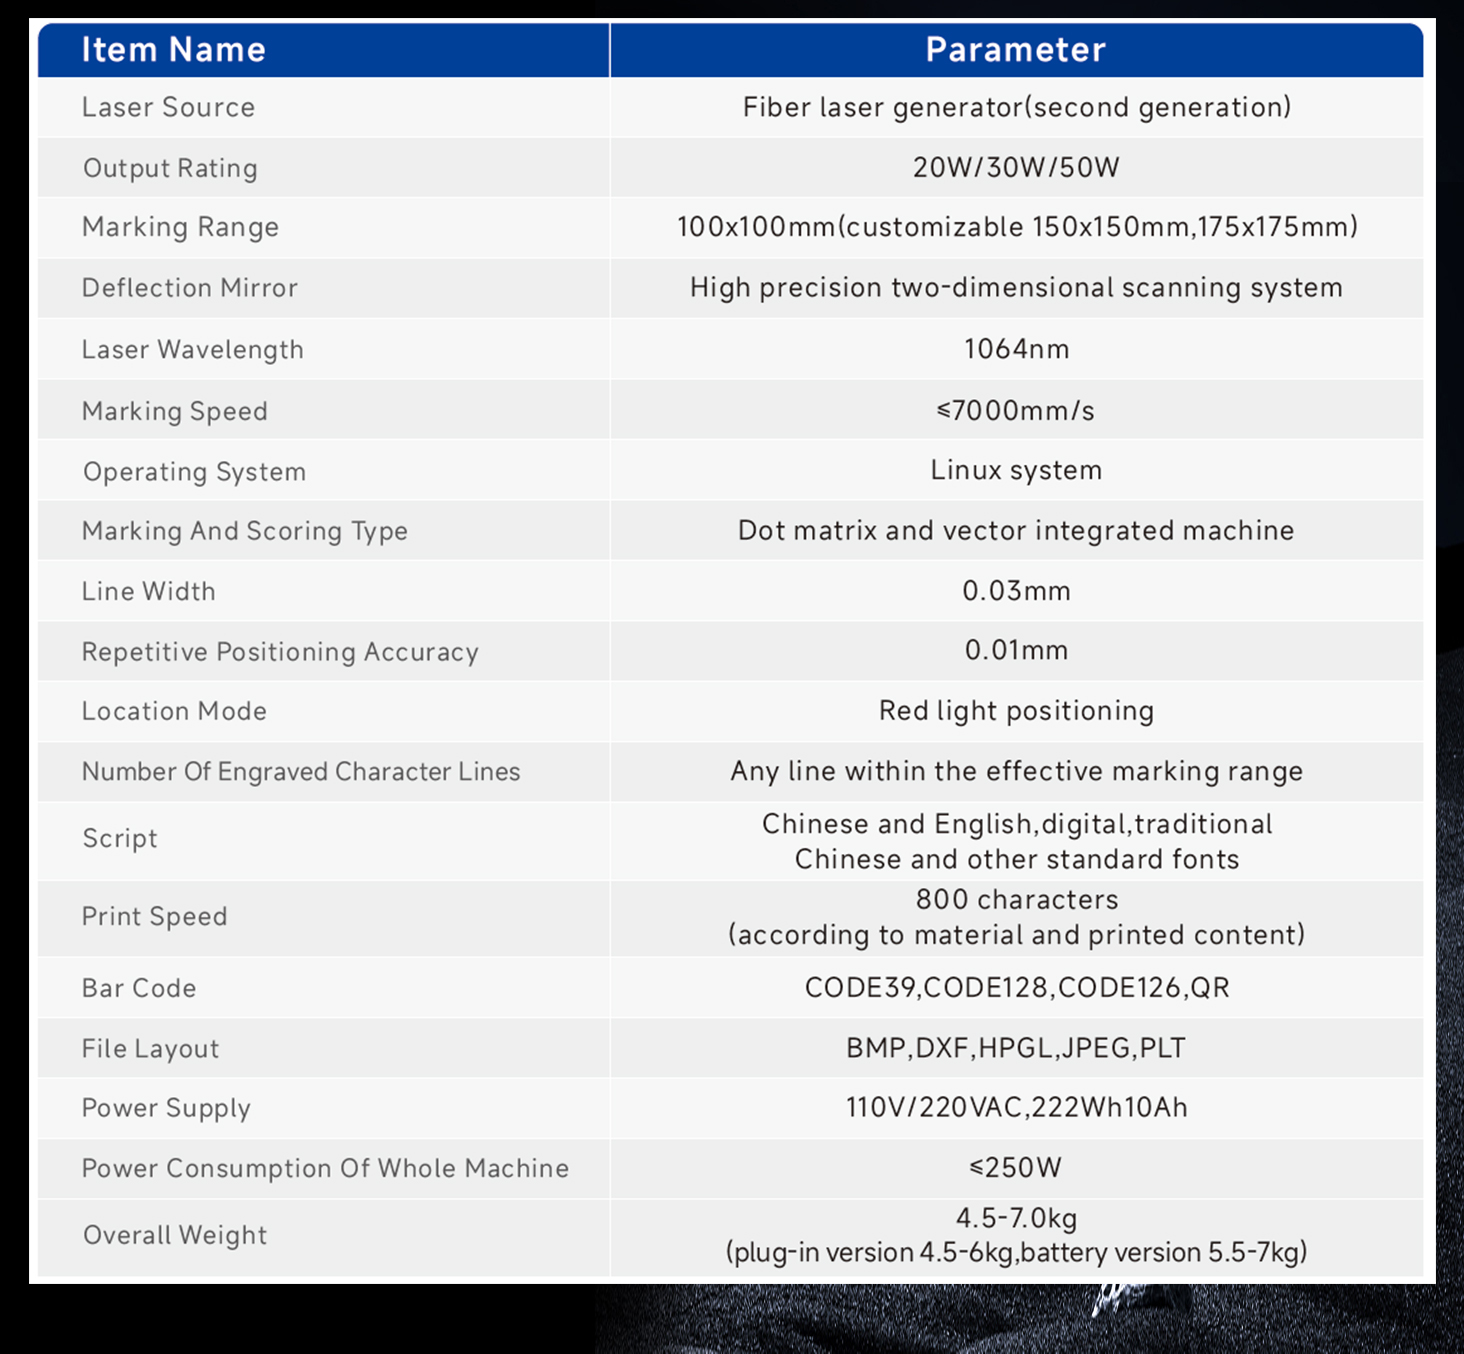Select the 'Script' row label

tap(120, 838)
